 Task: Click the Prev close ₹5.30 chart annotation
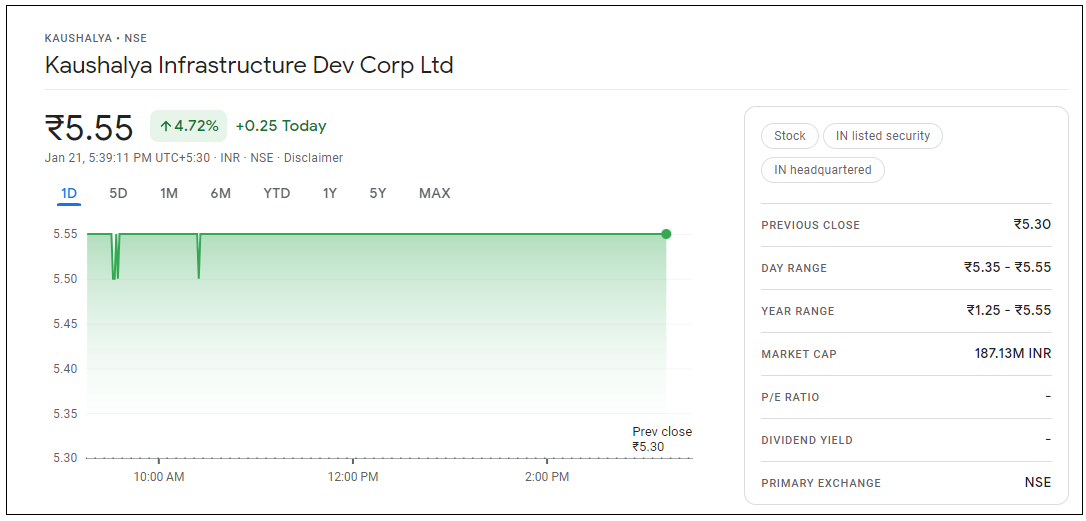[662, 439]
